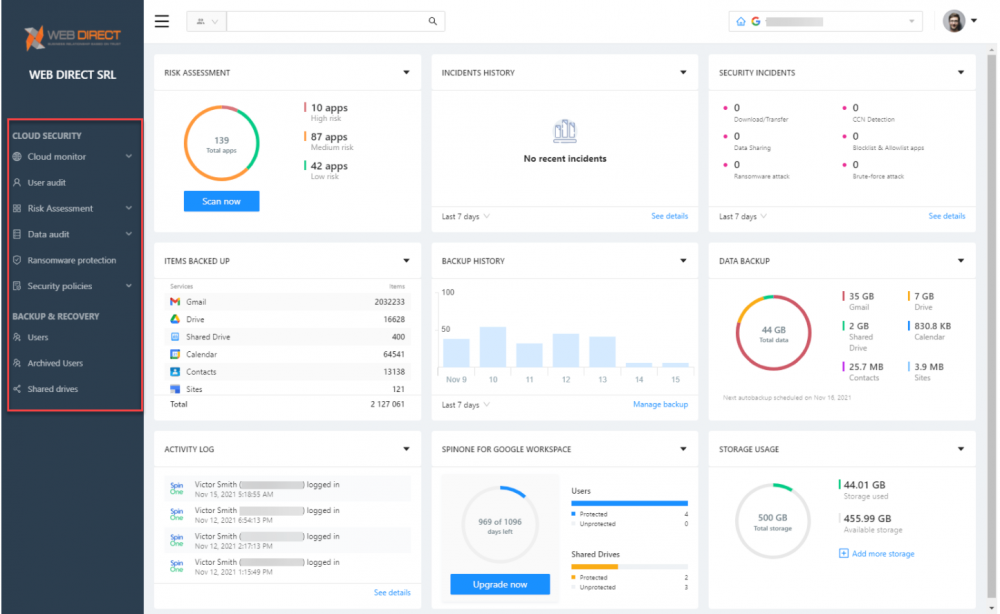This screenshot has height=614, width=1000.
Task: Open the hamburger menu icon
Action: pos(162,21)
